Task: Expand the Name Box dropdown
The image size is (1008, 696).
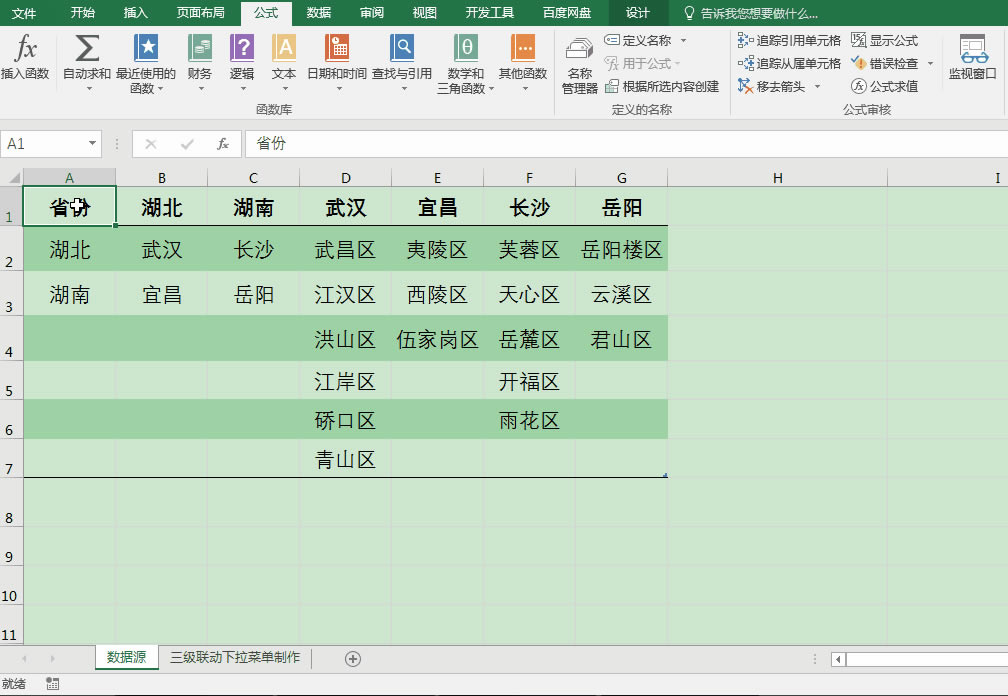Action: 93,143
